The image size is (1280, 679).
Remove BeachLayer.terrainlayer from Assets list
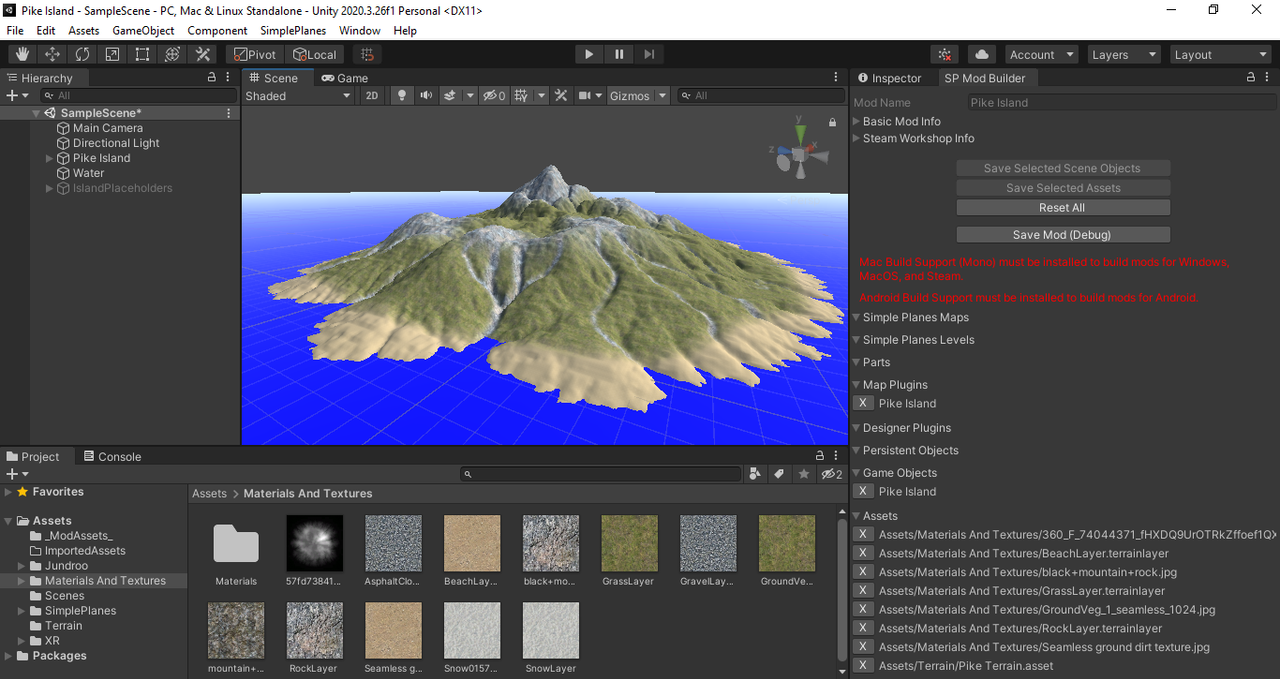pos(863,553)
